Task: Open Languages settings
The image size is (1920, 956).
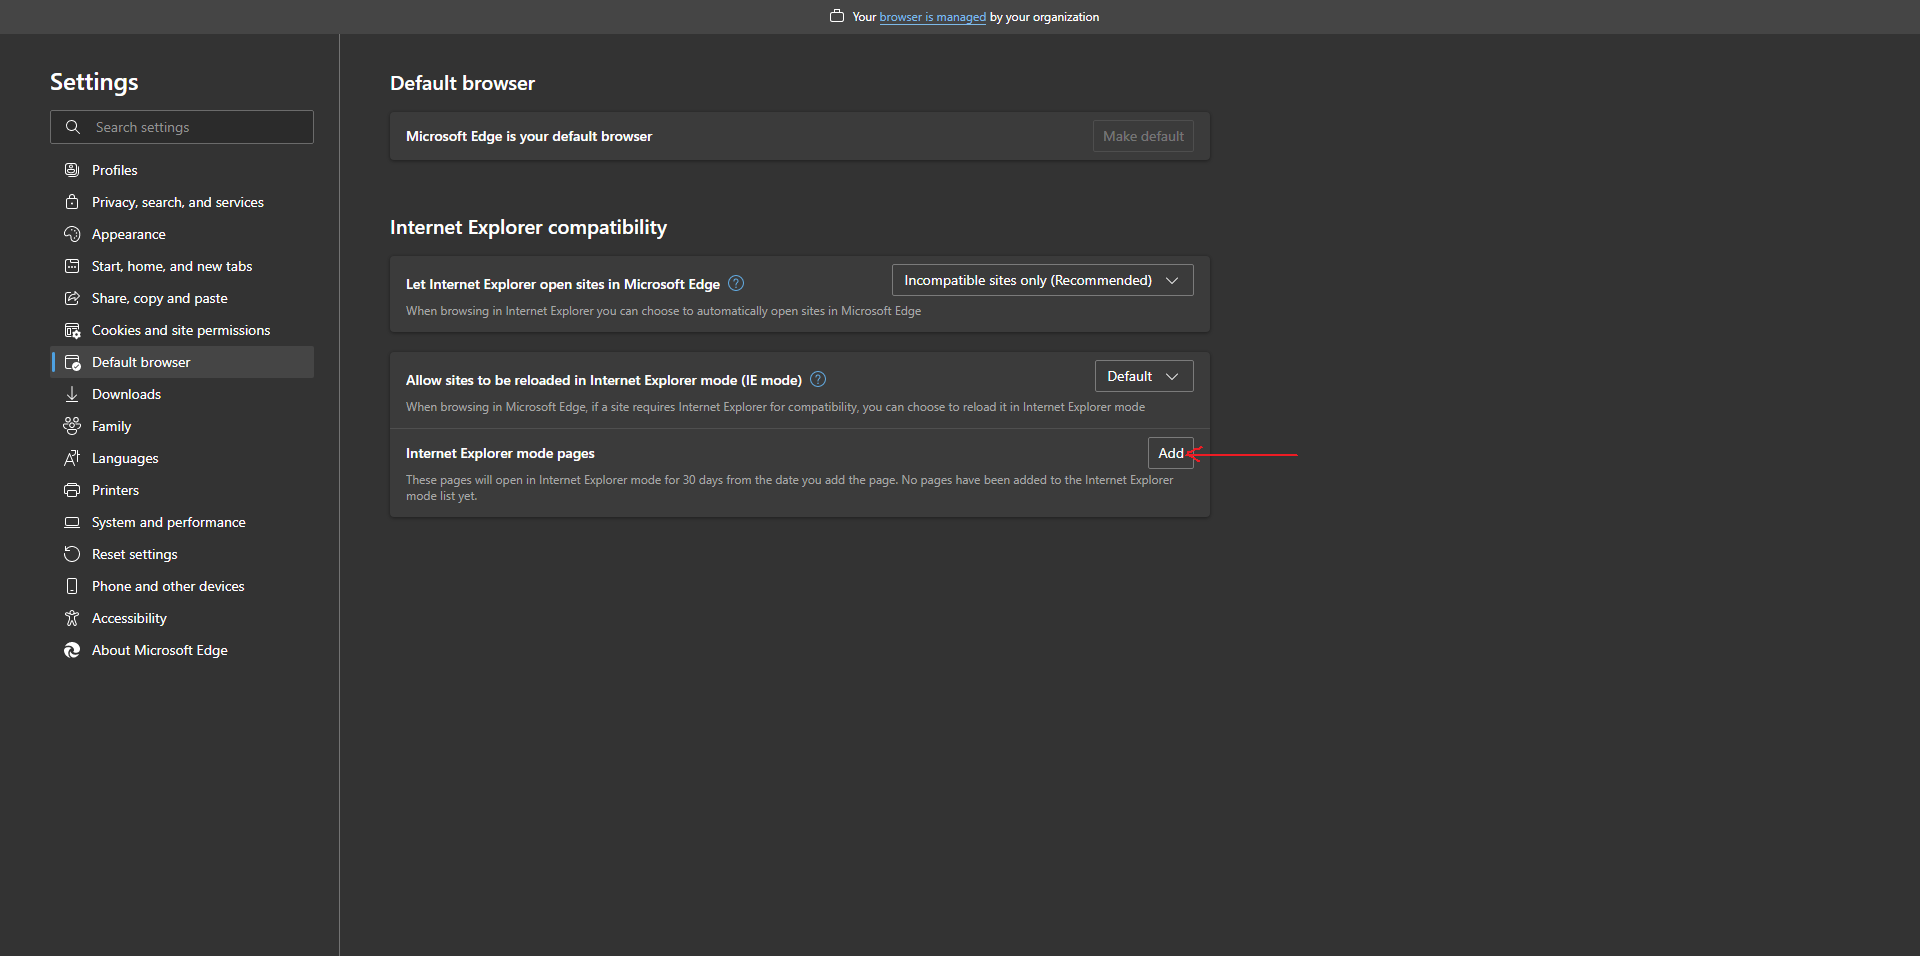Action: point(182,458)
